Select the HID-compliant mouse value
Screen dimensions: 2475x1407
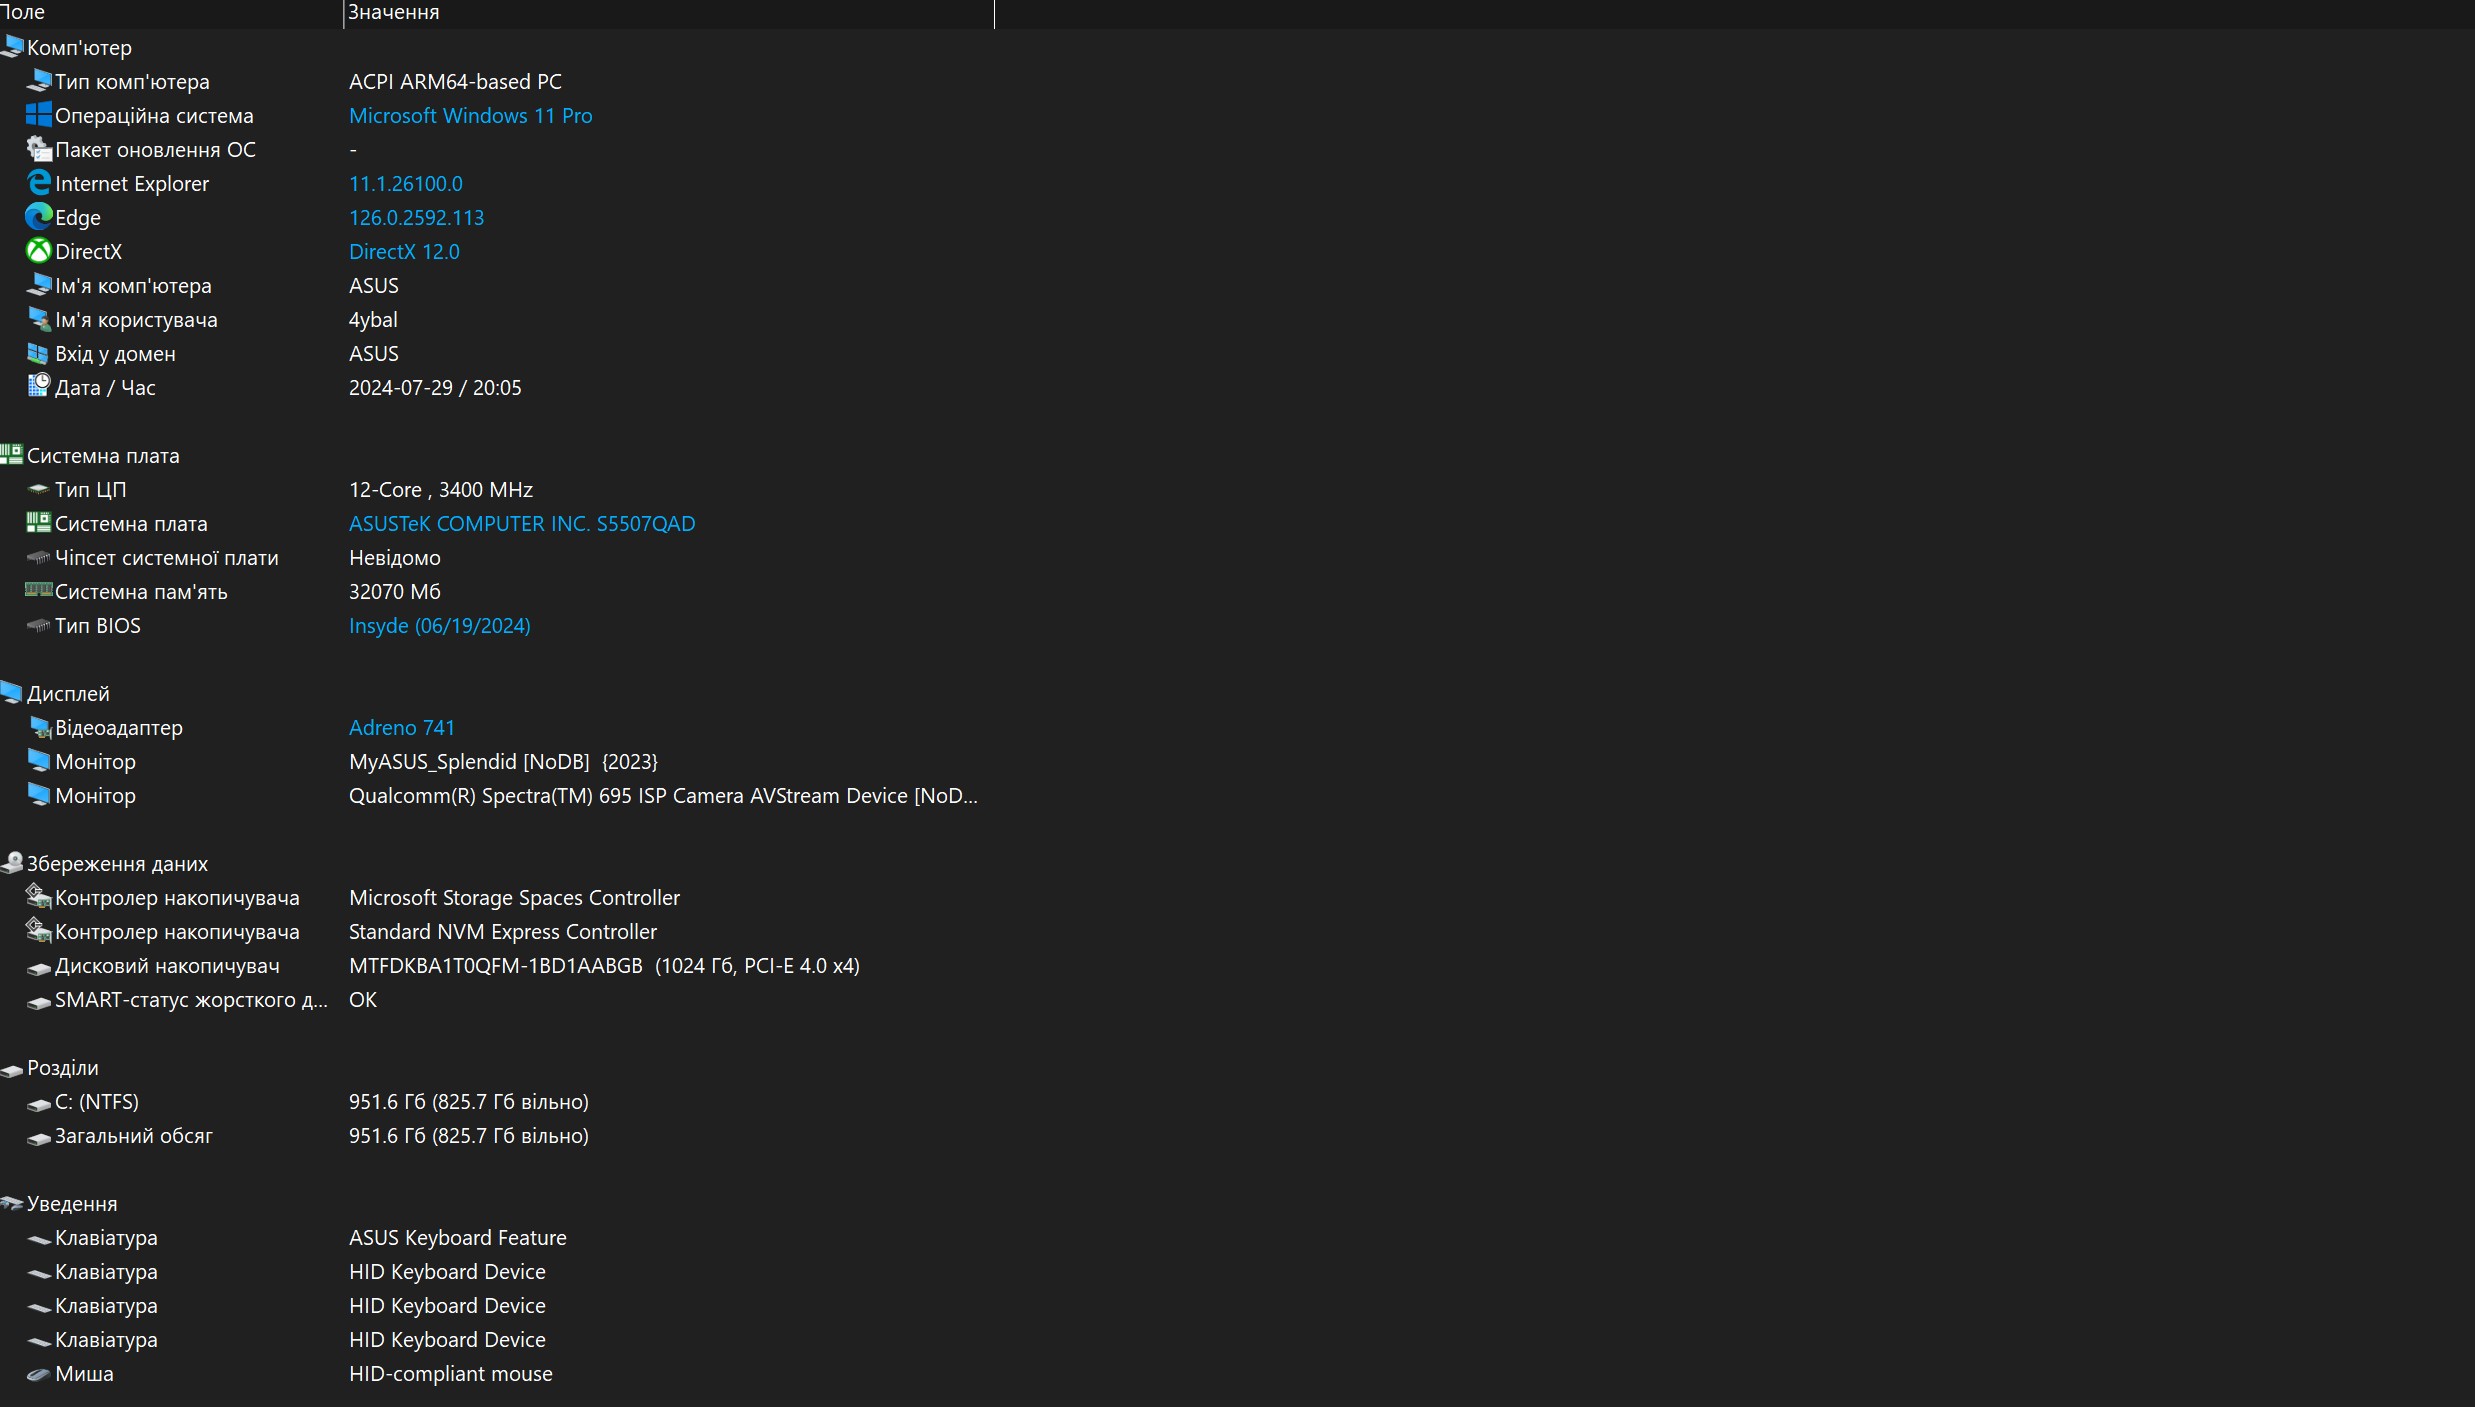(451, 1373)
